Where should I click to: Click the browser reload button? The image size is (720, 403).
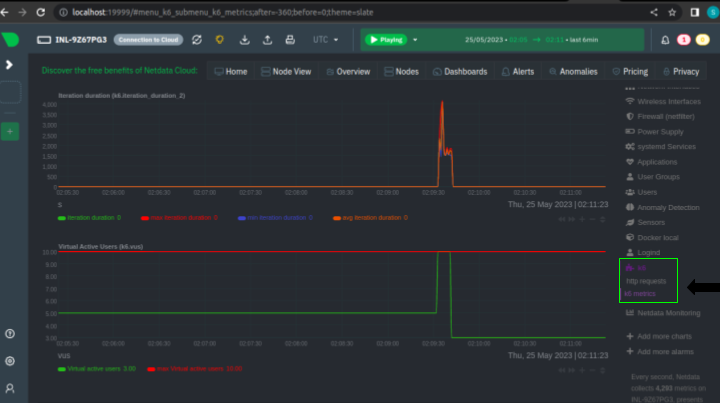[40, 12]
